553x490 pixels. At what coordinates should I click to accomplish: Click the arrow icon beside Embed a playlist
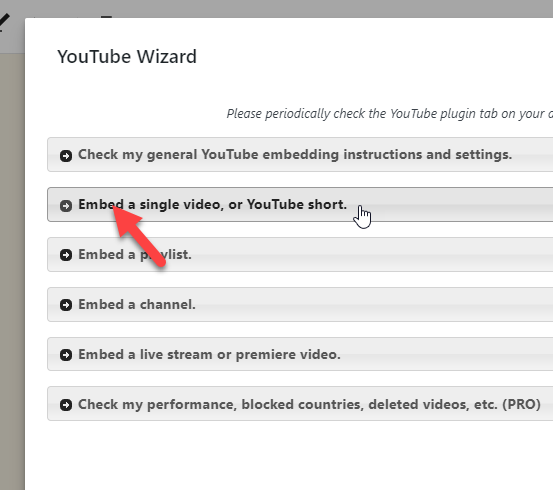tap(66, 255)
